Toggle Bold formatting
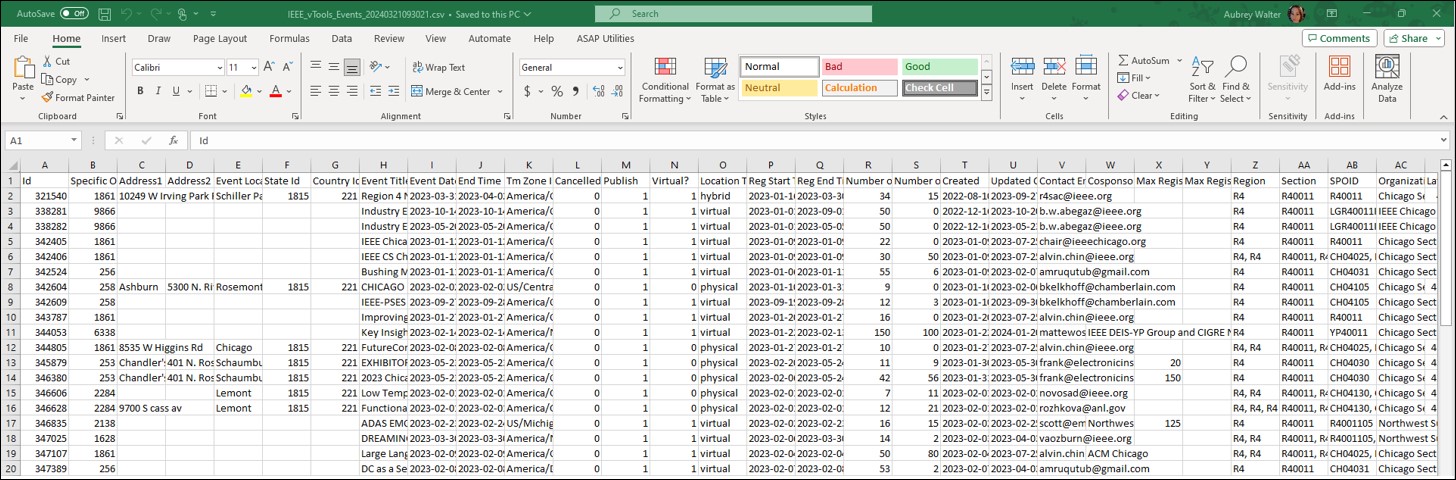 click(x=141, y=91)
